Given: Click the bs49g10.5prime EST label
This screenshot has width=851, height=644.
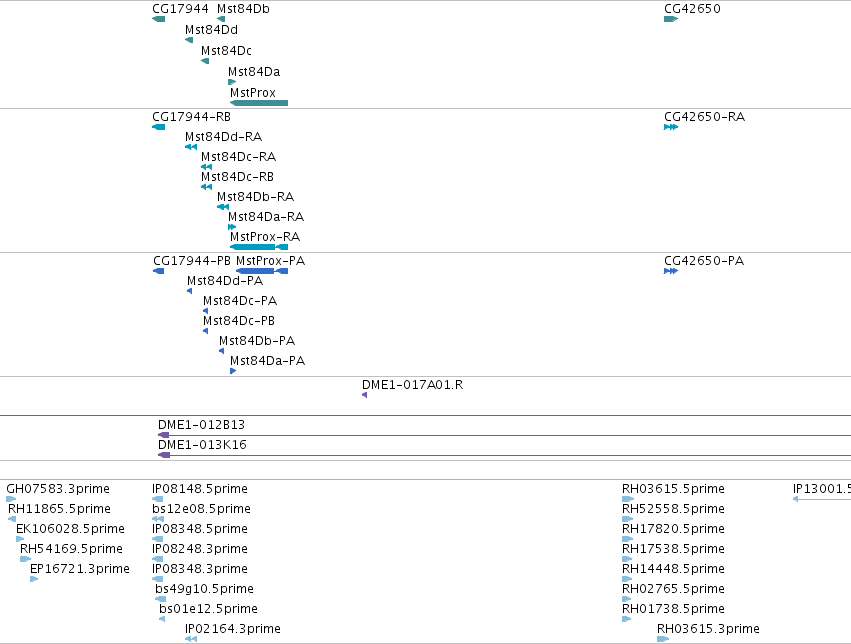Looking at the screenshot, I should pyautogui.click(x=205, y=589).
